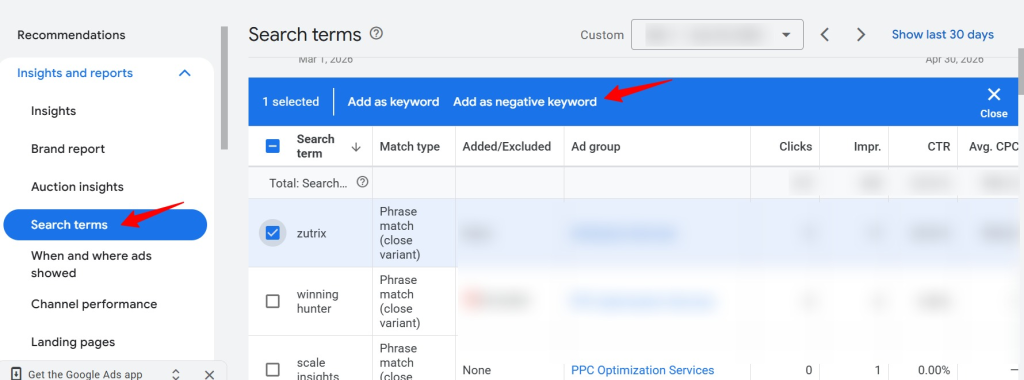Collapse the Insights and reports section
This screenshot has width=1024, height=380.
[x=185, y=73]
